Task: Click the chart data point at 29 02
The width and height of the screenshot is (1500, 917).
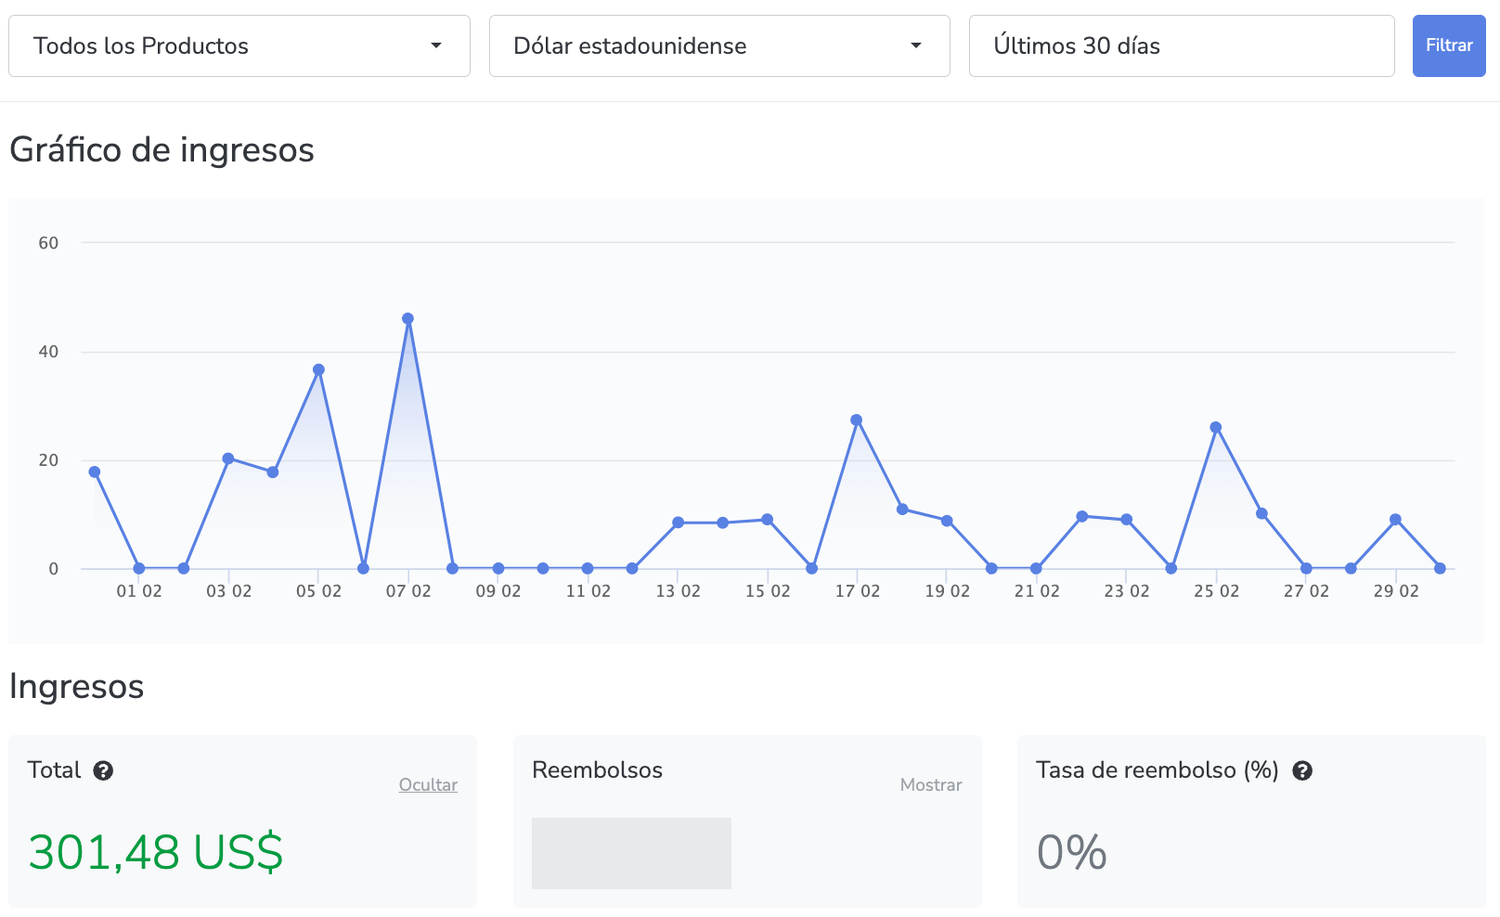Action: (1395, 520)
